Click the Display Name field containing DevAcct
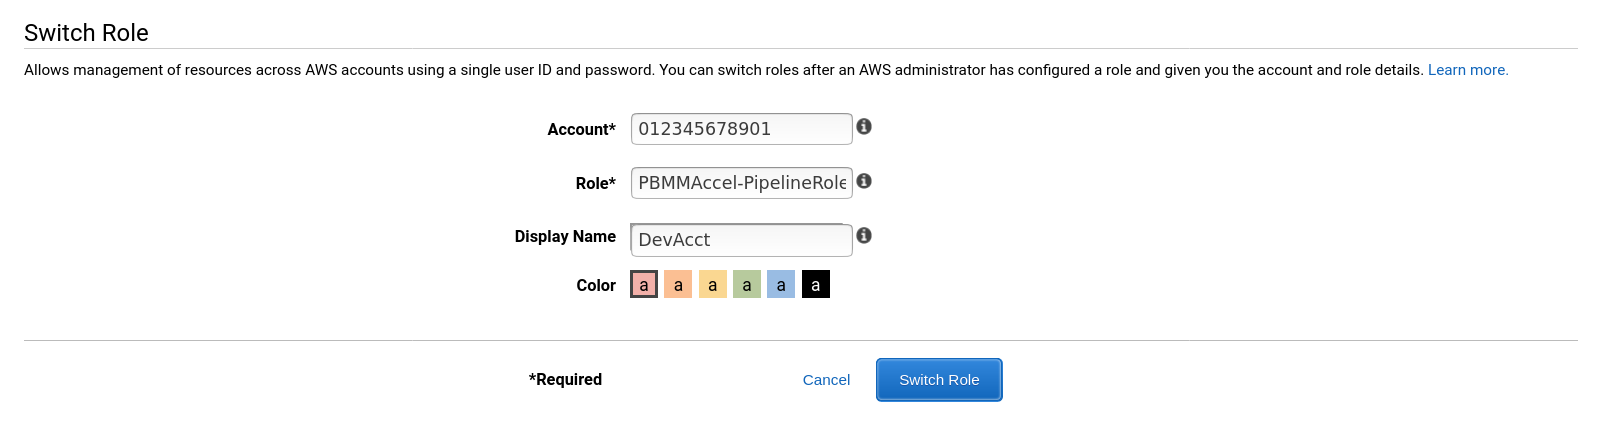The image size is (1604, 421). pyautogui.click(x=741, y=240)
